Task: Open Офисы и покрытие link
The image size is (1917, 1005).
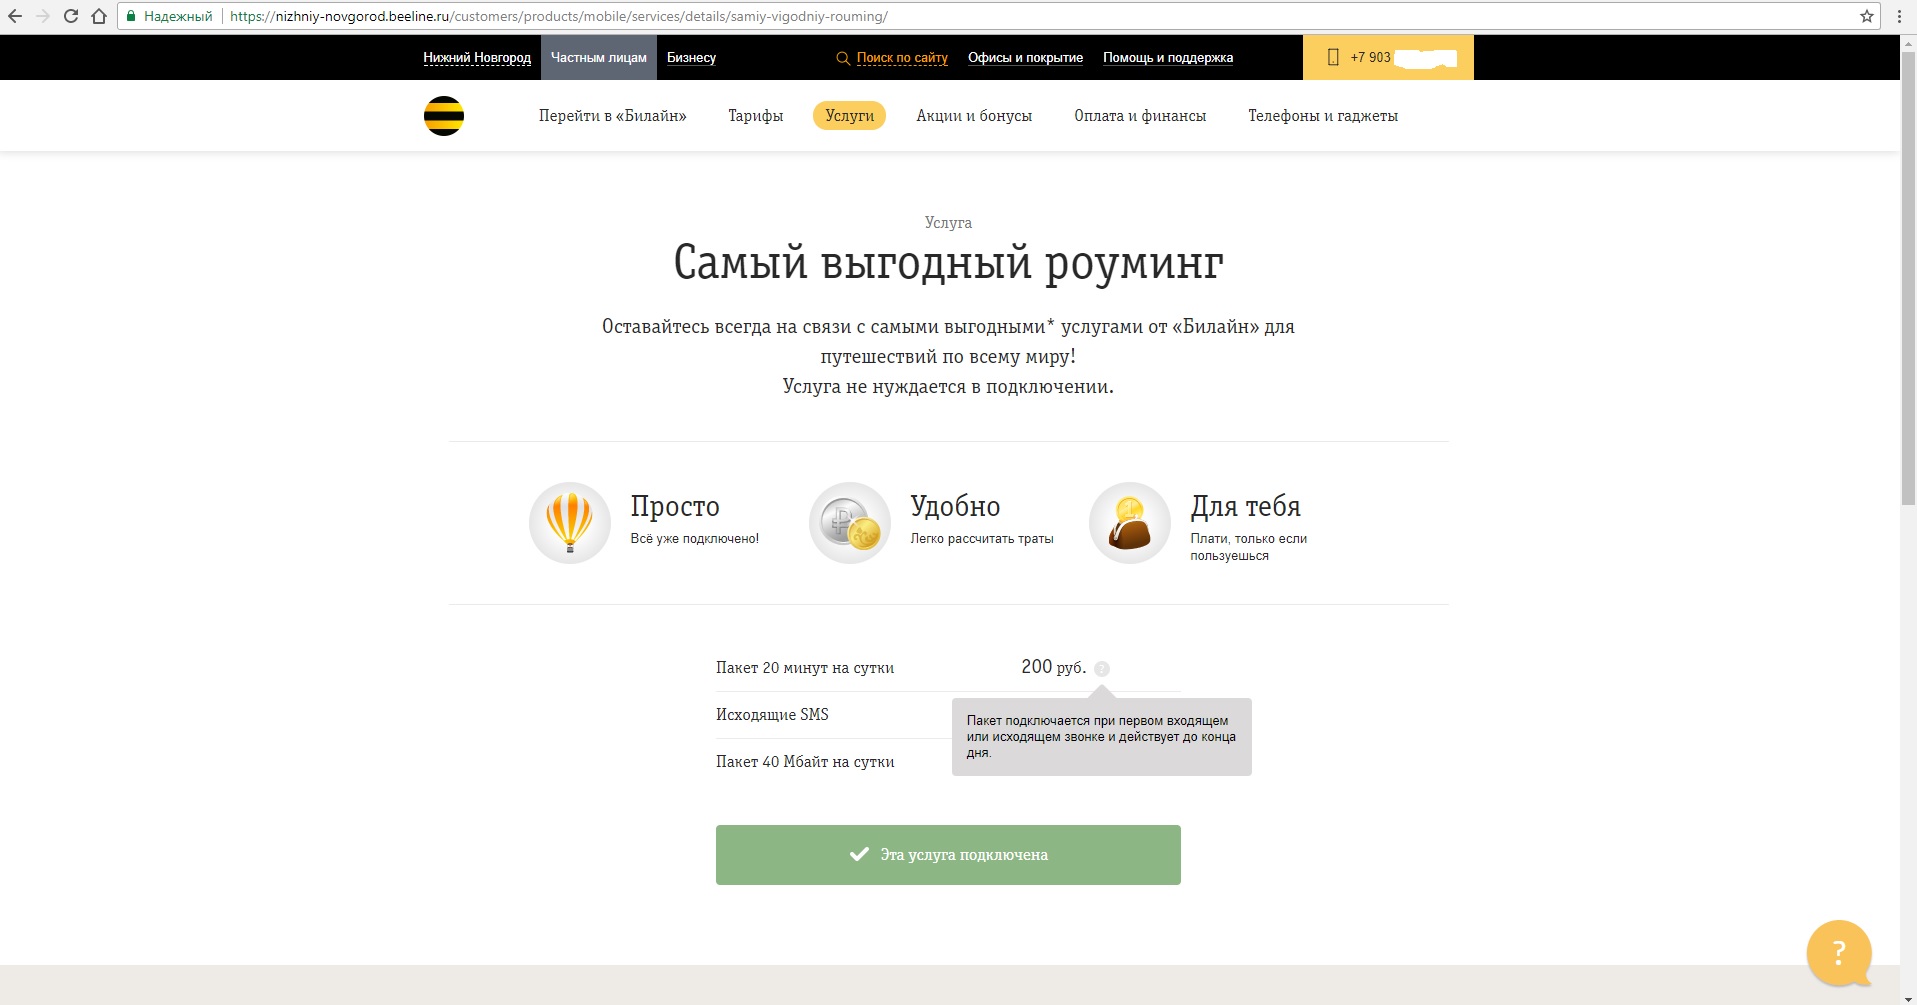Action: [x=1025, y=58]
